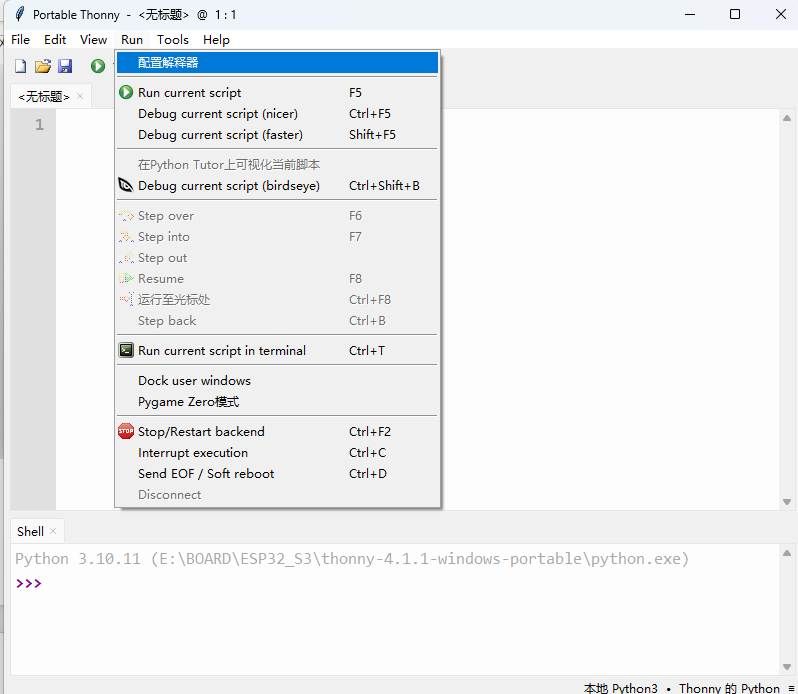Screen dimensions: 798x694
Task: Click editor scrollbar up arrow
Action: 787,118
